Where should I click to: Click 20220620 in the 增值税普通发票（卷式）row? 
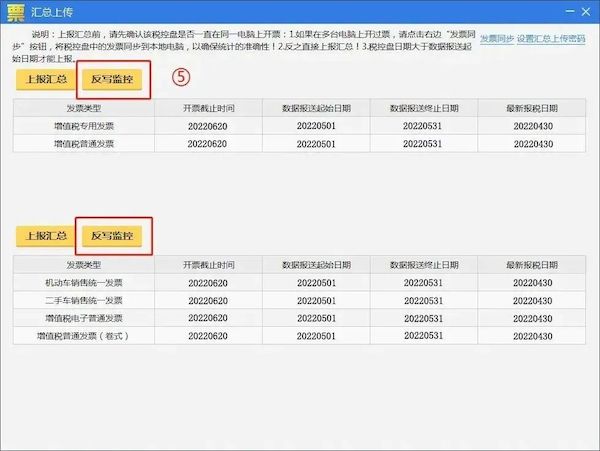pos(208,336)
